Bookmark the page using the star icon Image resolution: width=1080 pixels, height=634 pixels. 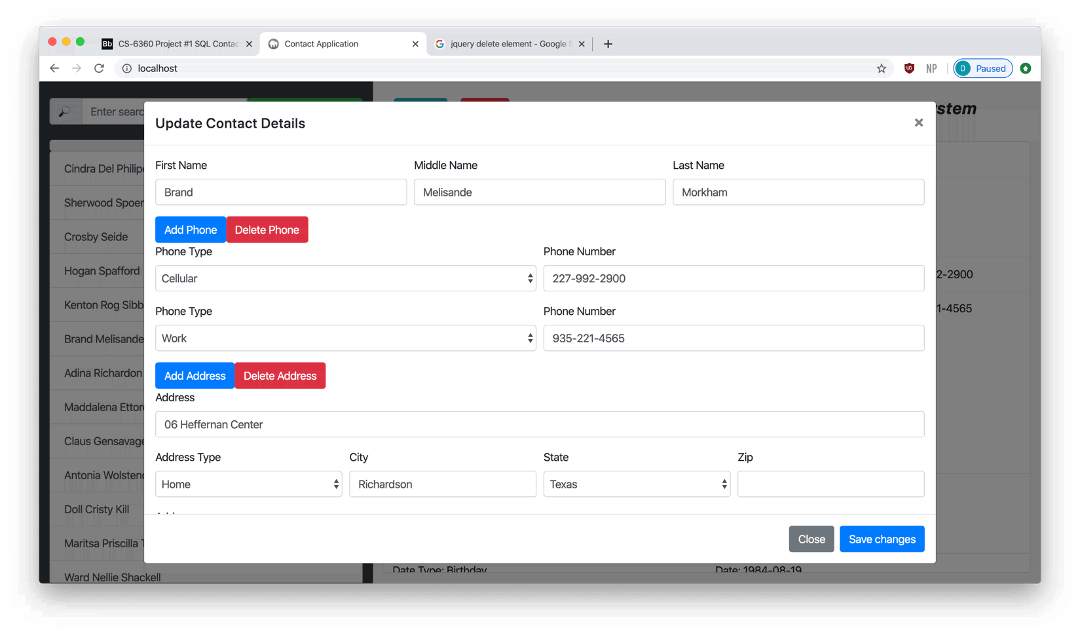881,68
